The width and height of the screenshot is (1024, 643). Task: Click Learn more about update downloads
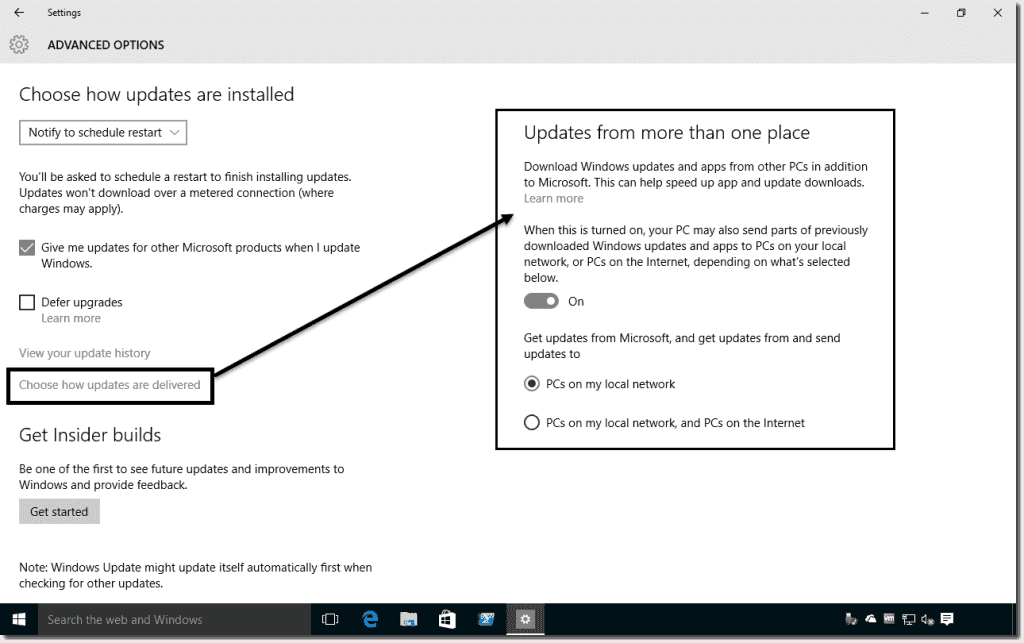[553, 198]
